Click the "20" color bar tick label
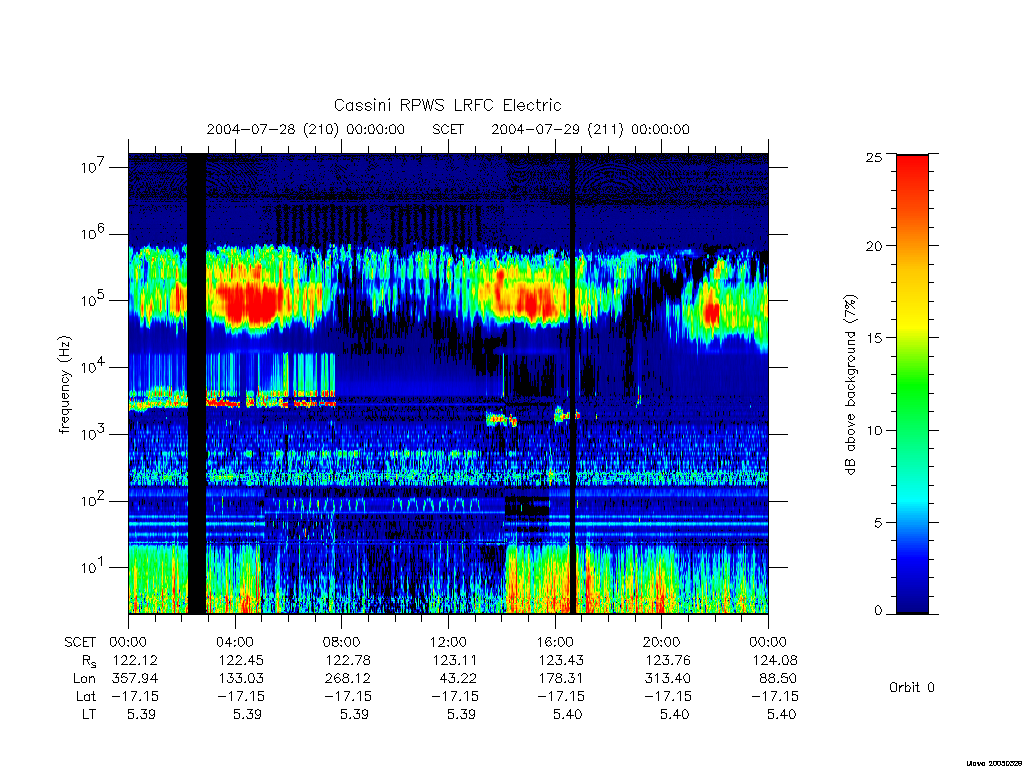Image resolution: width=1024 pixels, height=768 pixels. tap(874, 246)
